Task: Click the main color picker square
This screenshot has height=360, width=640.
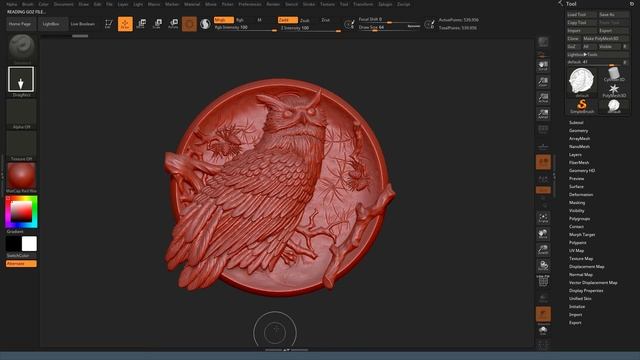Action: [21, 211]
